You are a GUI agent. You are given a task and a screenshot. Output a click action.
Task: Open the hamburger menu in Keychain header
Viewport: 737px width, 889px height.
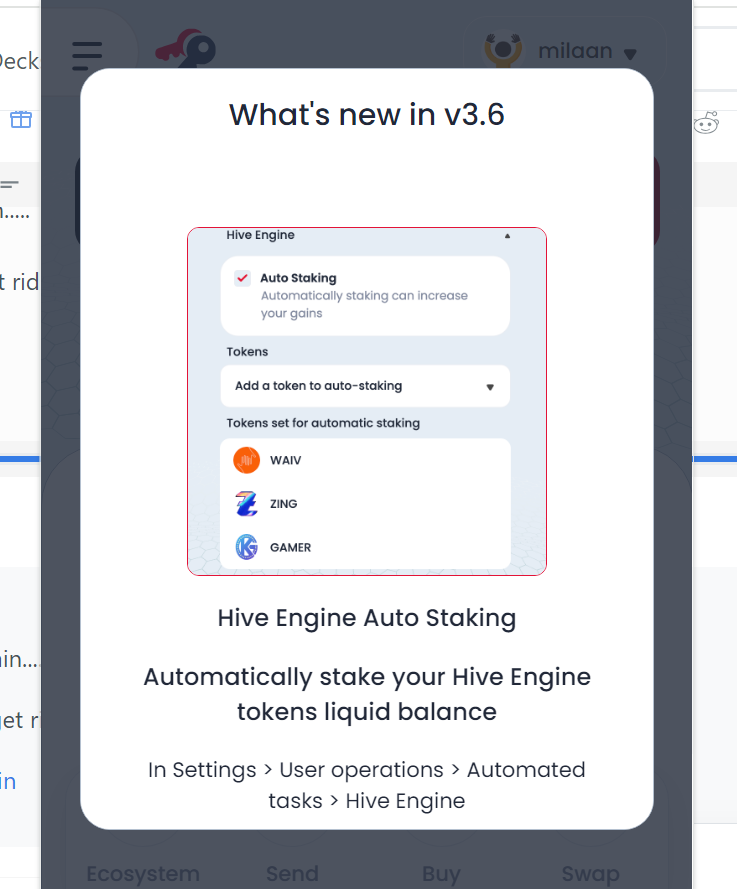[x=87, y=56]
